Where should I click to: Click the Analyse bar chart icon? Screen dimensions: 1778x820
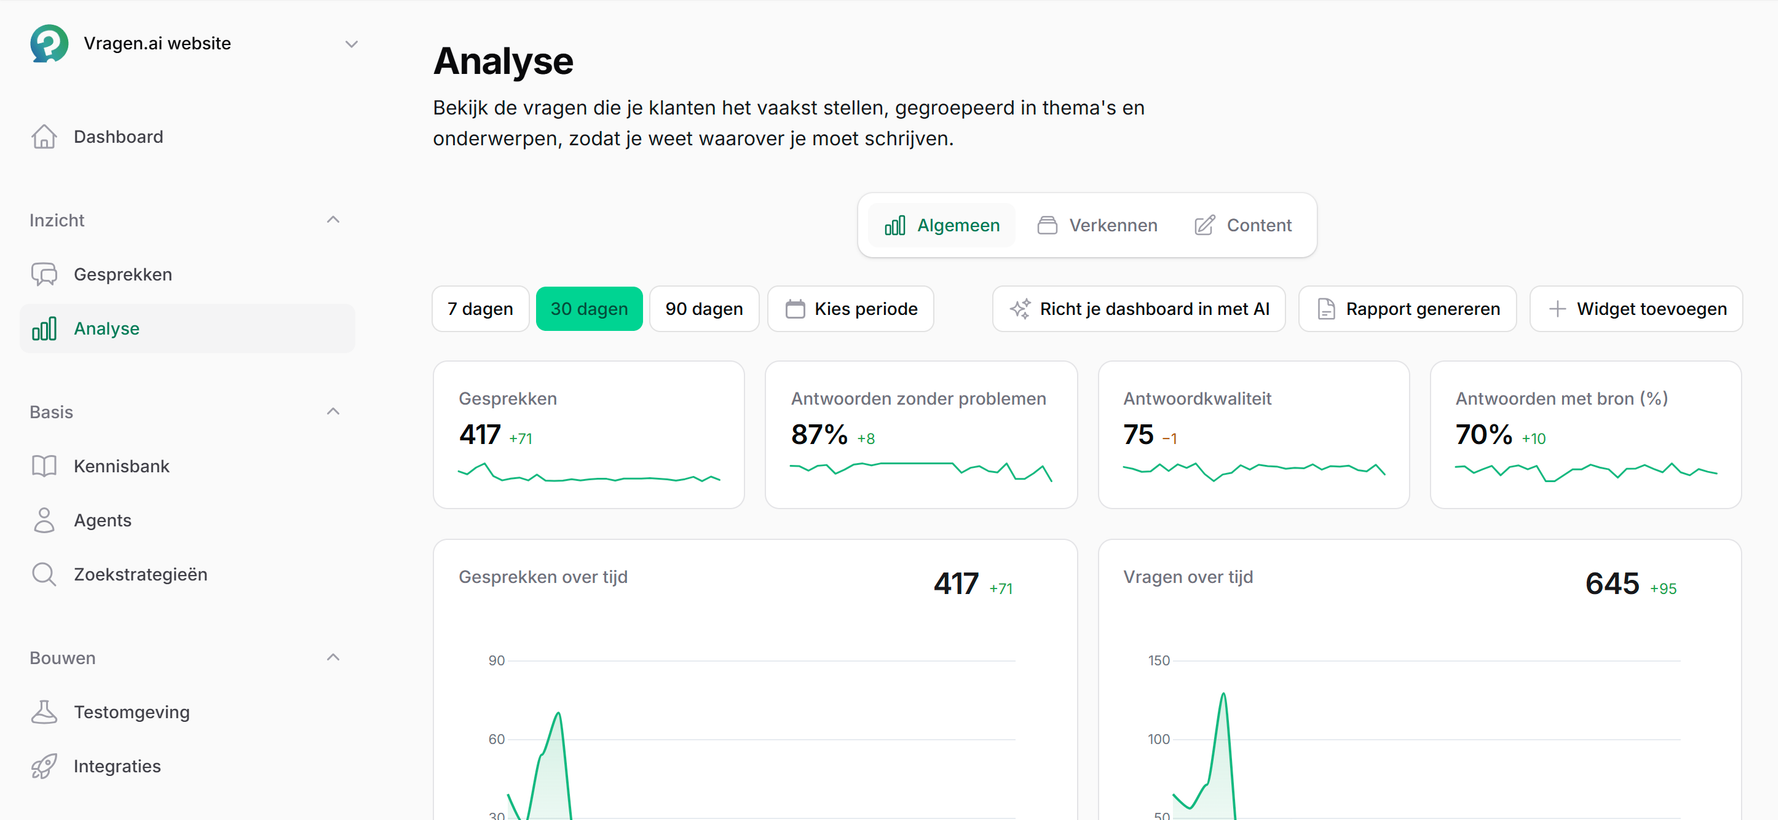[x=44, y=328]
